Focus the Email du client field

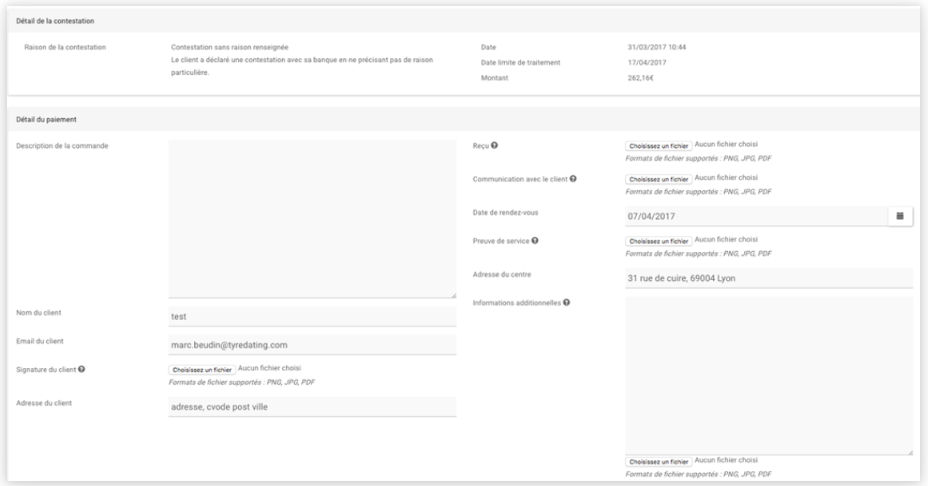pyautogui.click(x=312, y=345)
